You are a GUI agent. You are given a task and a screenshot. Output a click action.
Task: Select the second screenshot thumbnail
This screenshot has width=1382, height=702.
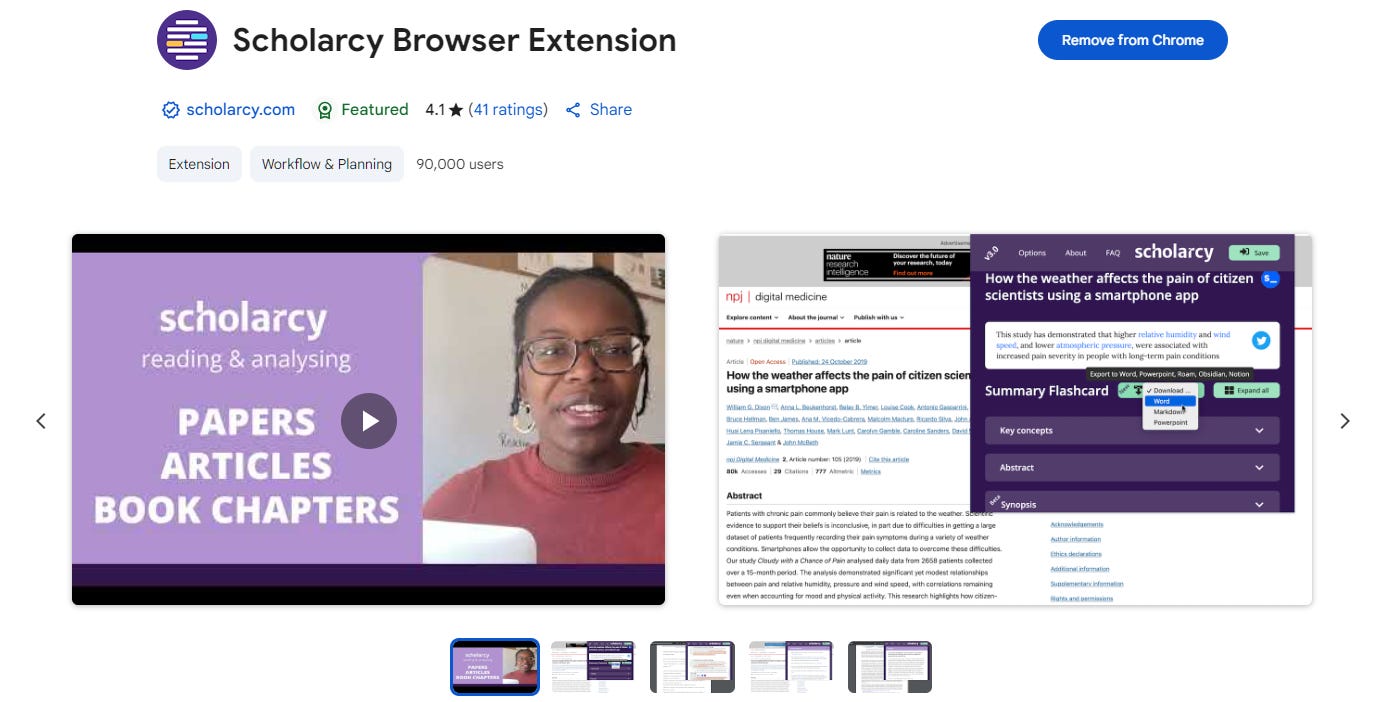tap(593, 667)
